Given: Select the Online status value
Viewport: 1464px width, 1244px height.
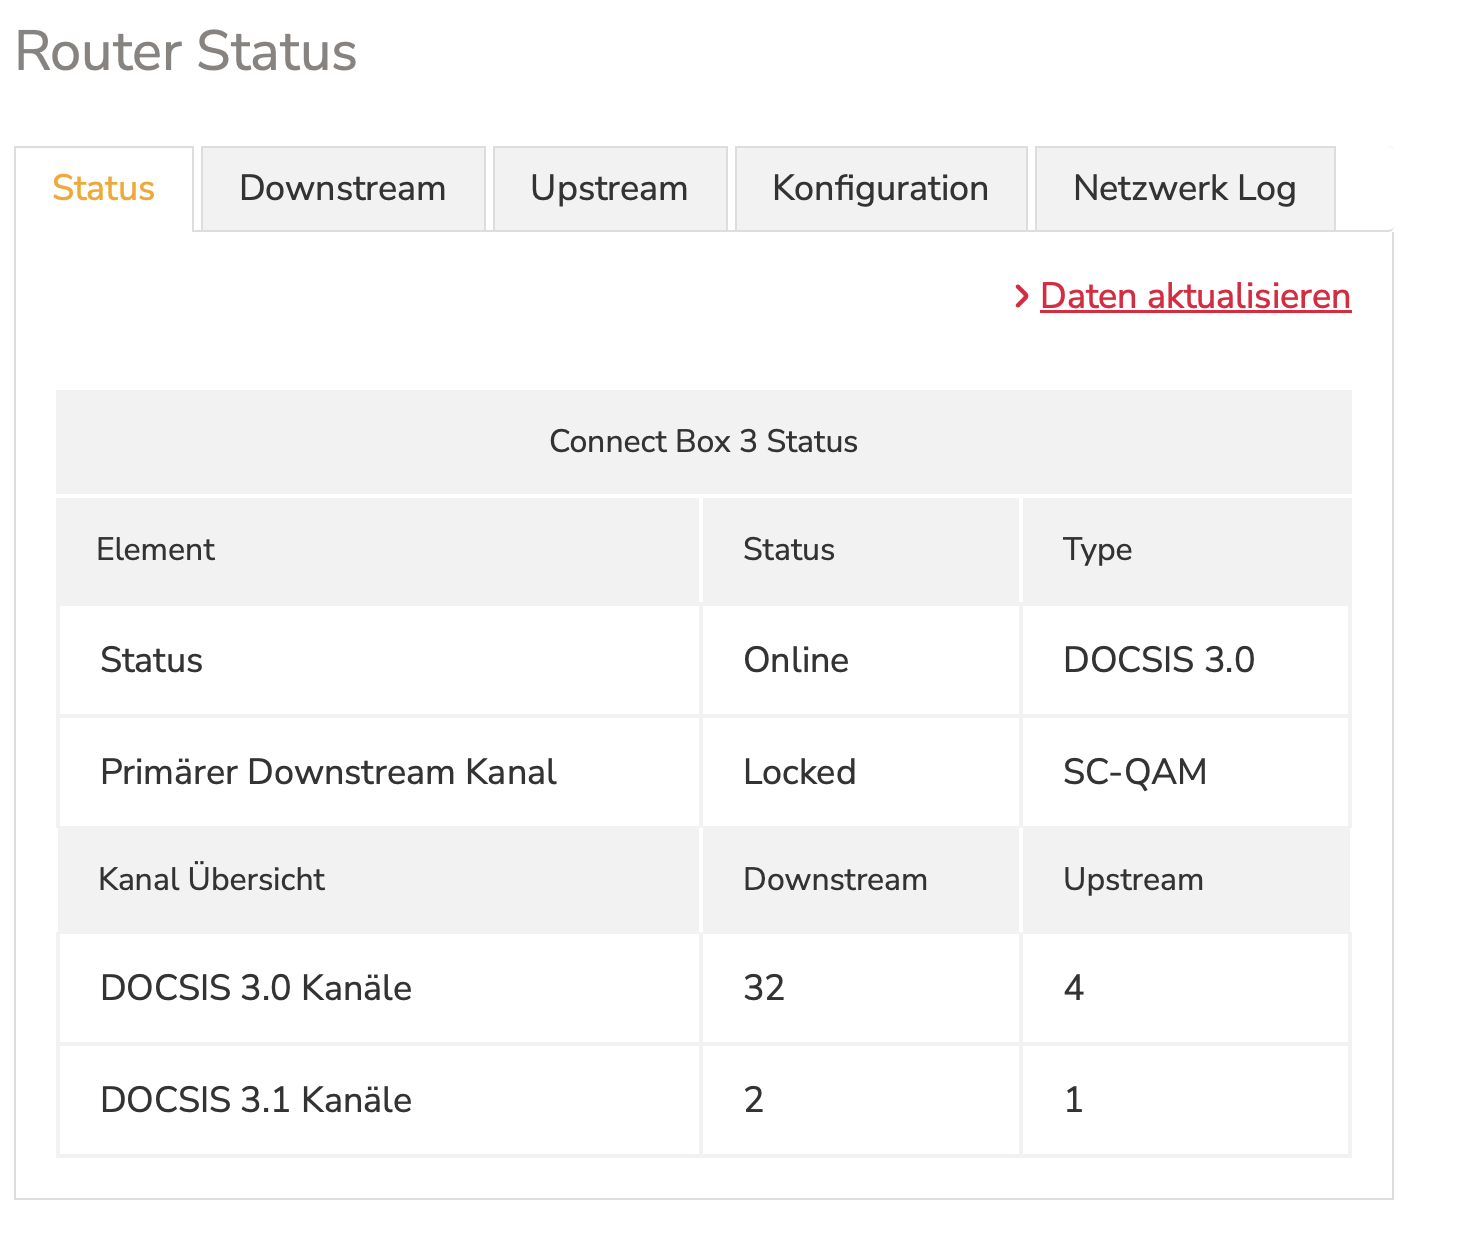Looking at the screenshot, I should (x=796, y=661).
